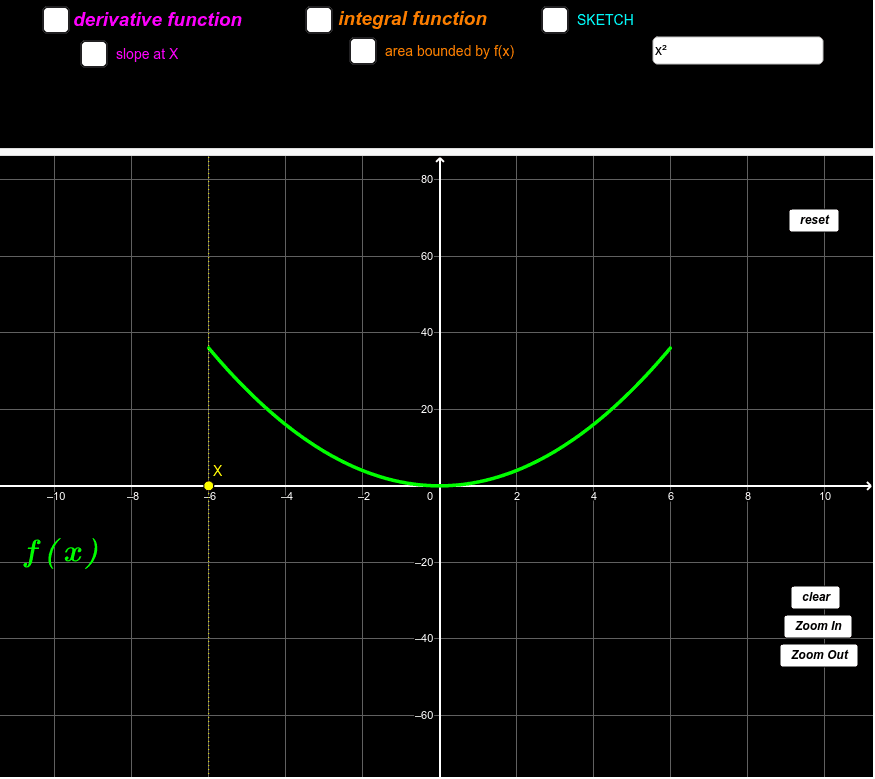Click the x-axis tick label 10
This screenshot has height=779, width=875.
(x=825, y=496)
